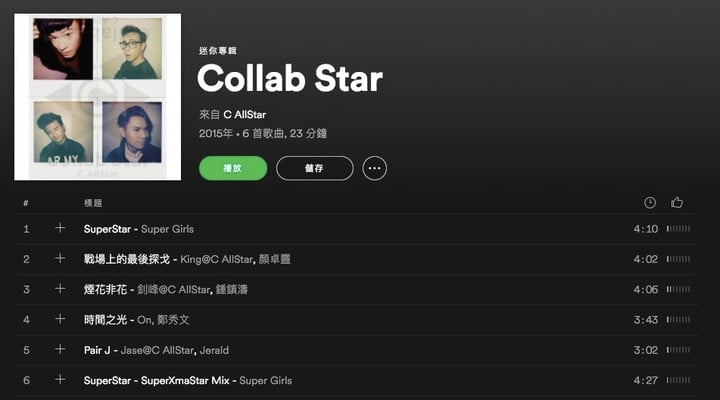This screenshot has width=720, height=400.
Task: Open the C AllStar artist page
Action: (244, 114)
